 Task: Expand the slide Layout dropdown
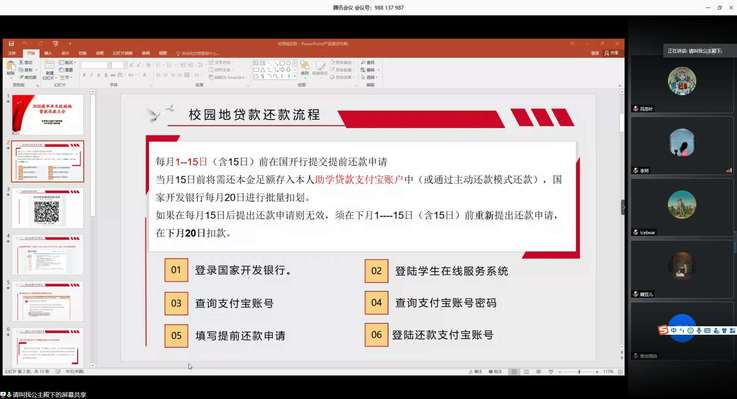tap(66, 63)
